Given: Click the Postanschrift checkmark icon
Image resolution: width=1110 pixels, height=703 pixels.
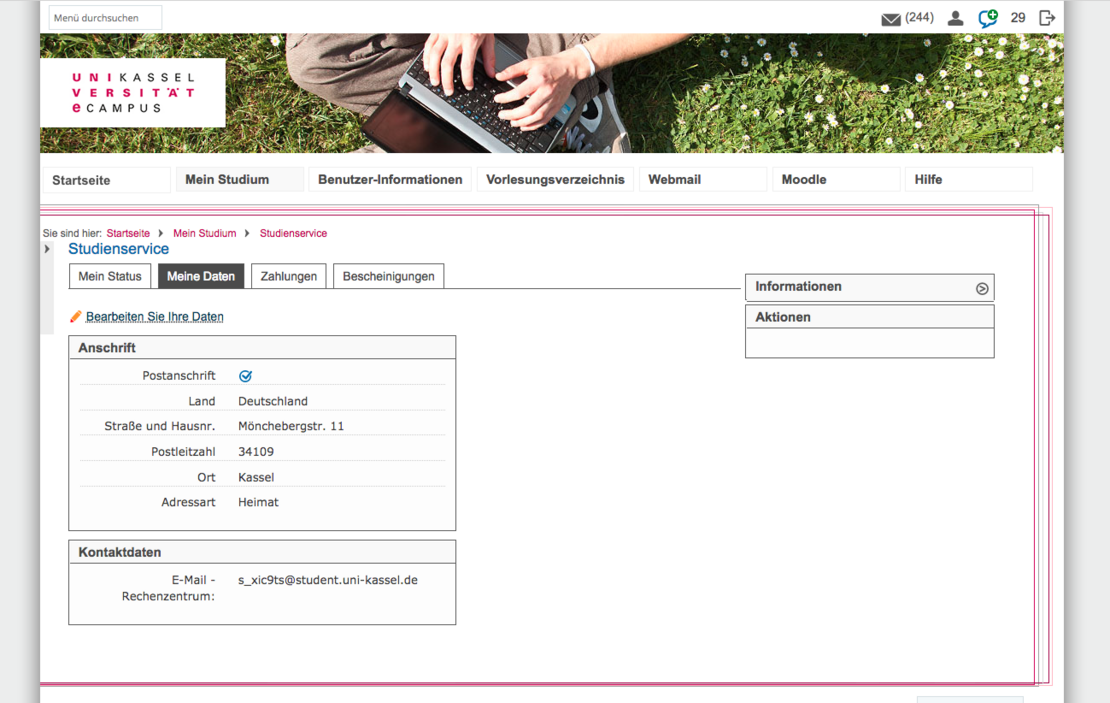Looking at the screenshot, I should pos(245,376).
